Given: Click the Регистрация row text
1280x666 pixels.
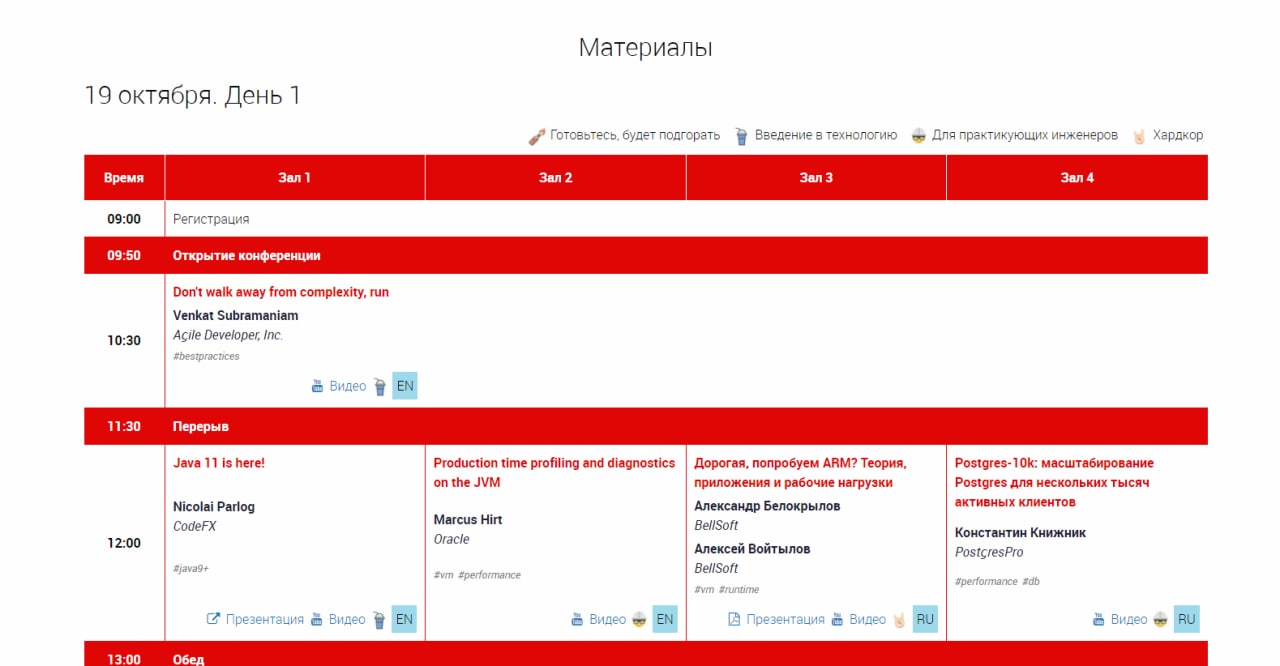Looking at the screenshot, I should tap(211, 219).
